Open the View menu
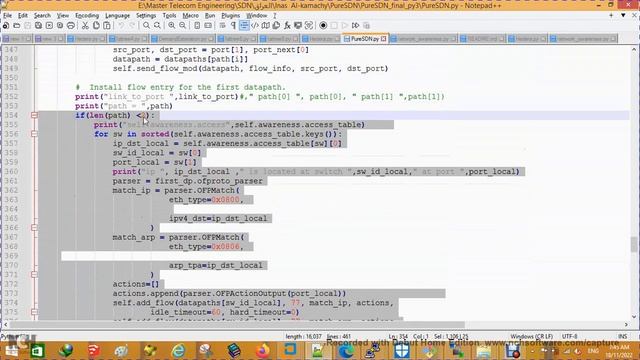The width and height of the screenshot is (640, 360). pyautogui.click(x=62, y=16)
